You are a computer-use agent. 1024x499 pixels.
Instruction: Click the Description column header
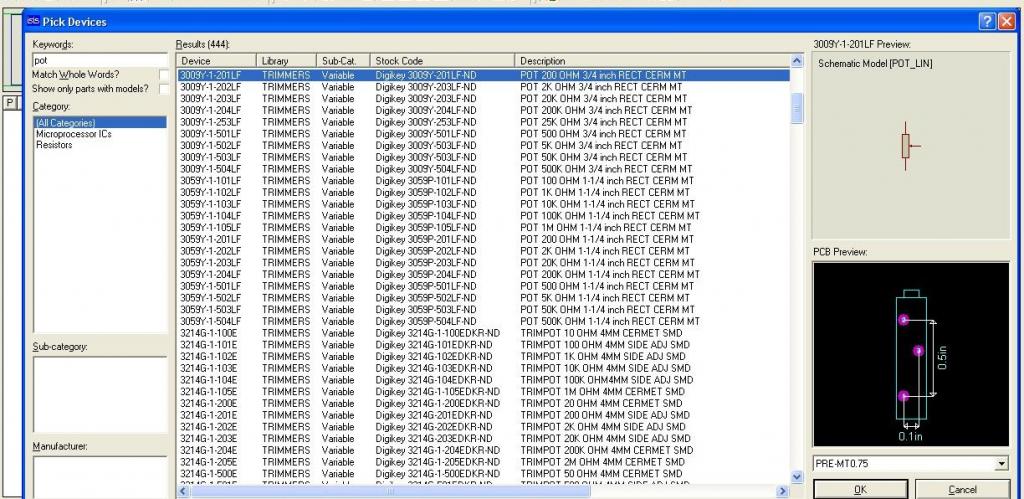pyautogui.click(x=650, y=61)
